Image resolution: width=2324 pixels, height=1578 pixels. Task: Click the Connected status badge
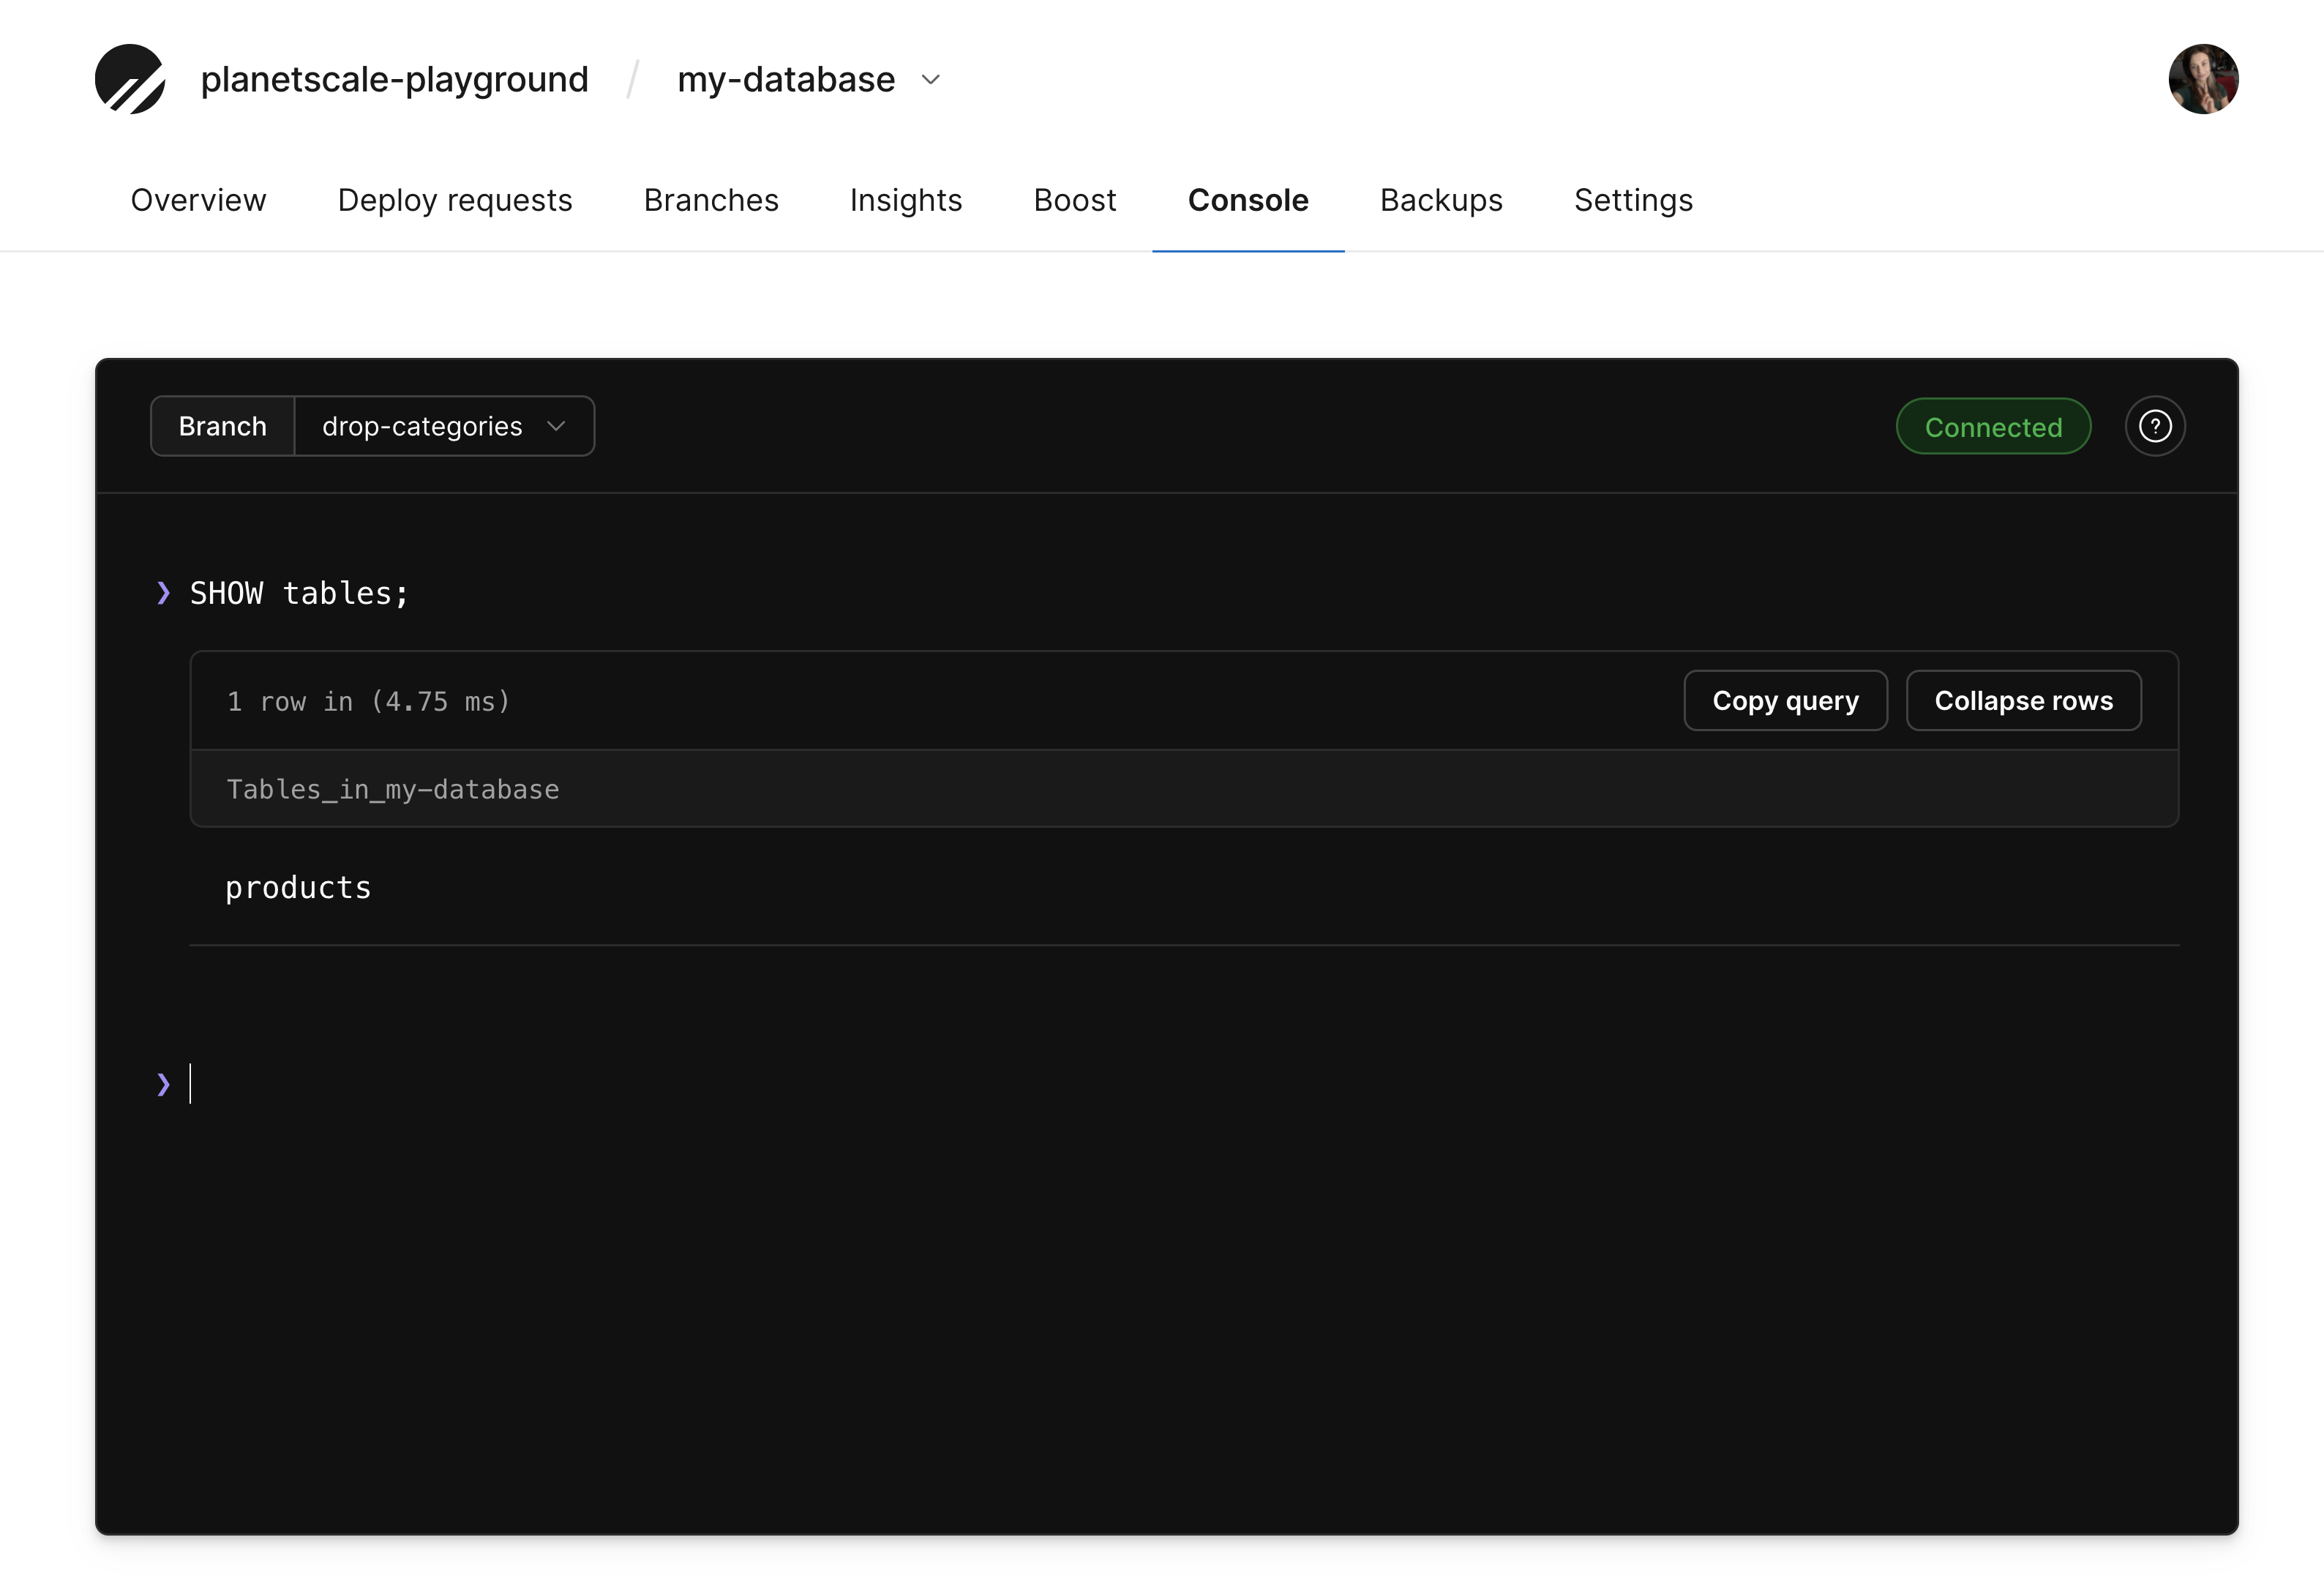[x=1993, y=427]
